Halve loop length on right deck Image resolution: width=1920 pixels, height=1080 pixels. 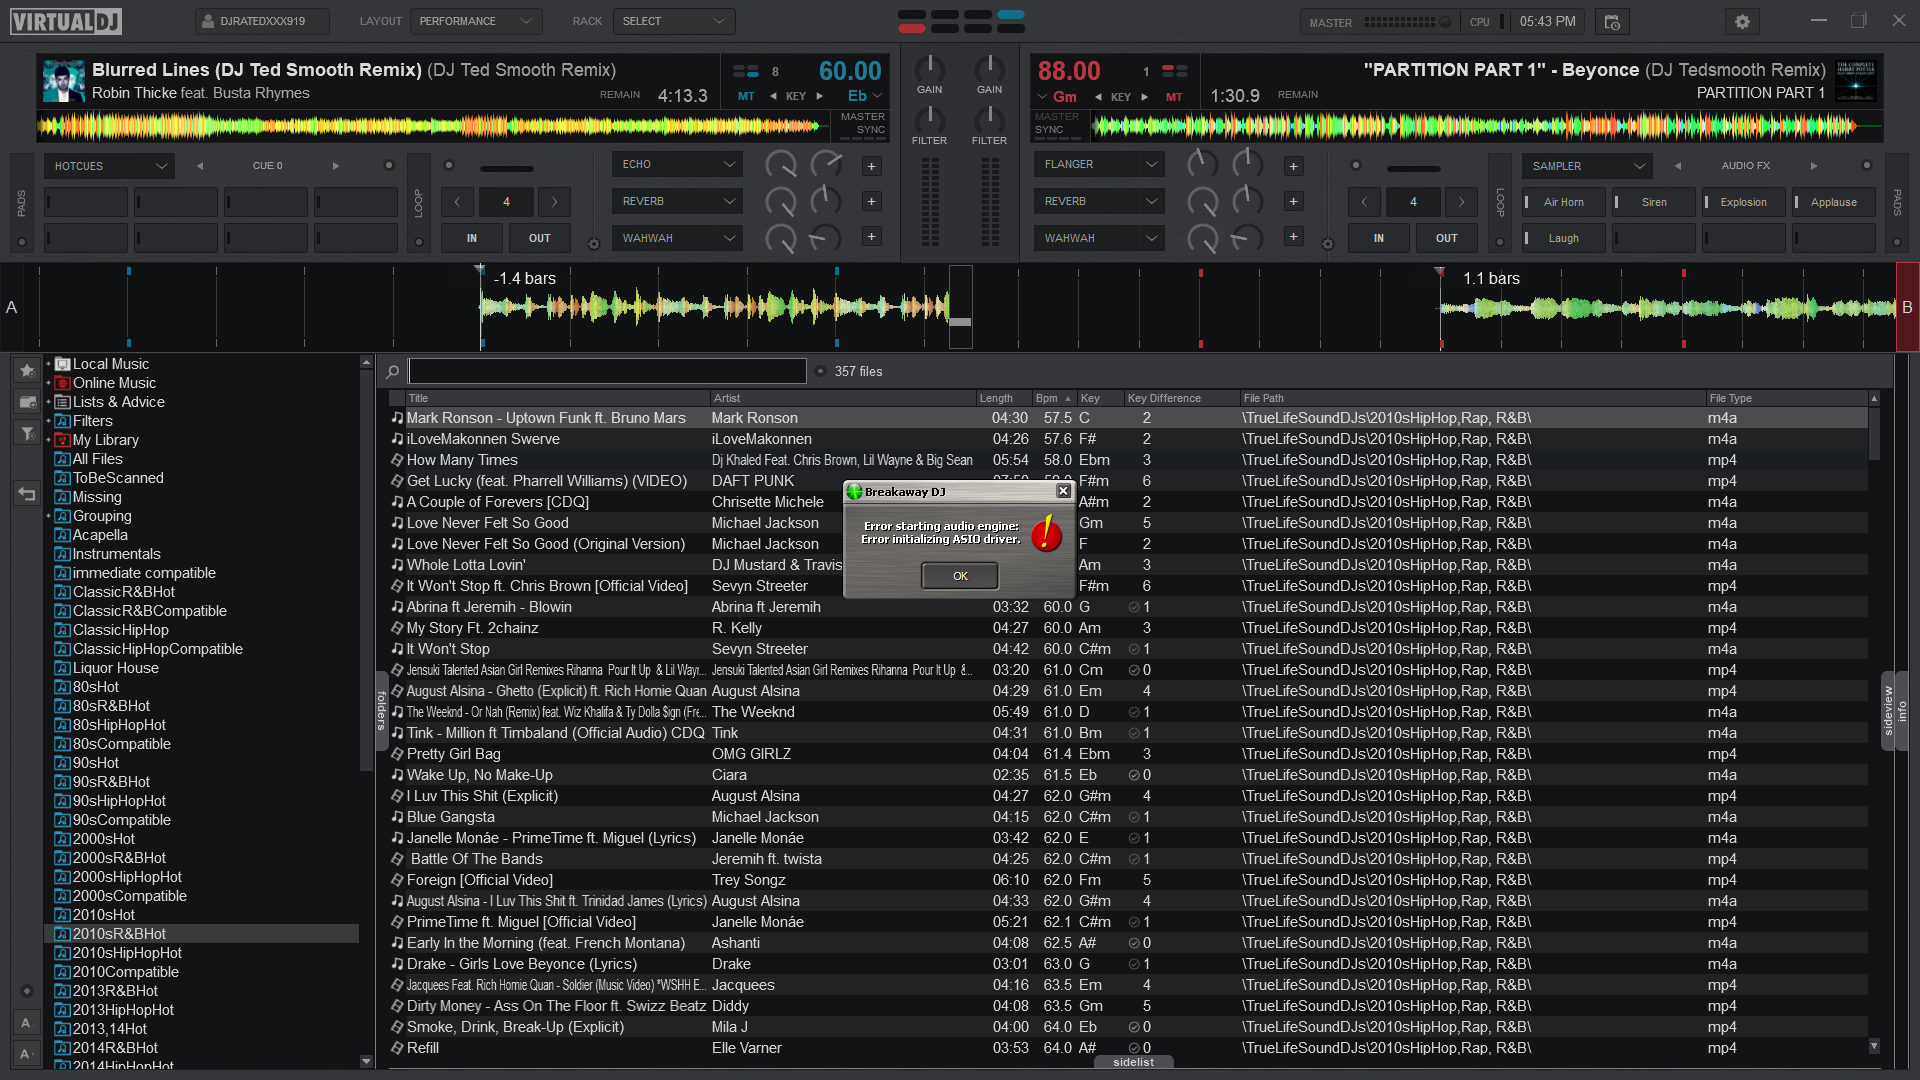click(x=1364, y=202)
